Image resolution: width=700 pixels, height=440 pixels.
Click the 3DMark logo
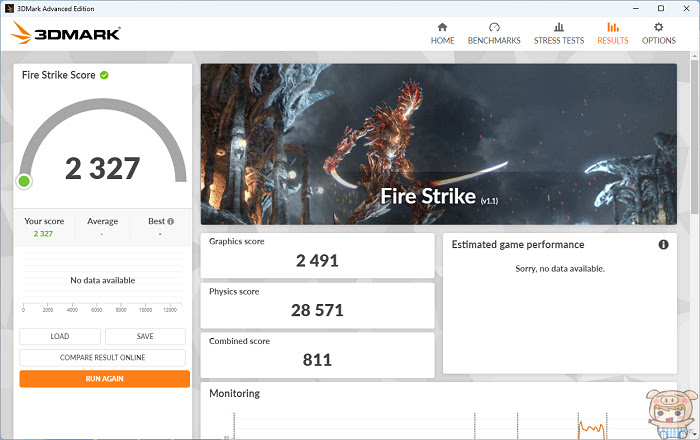pyautogui.click(x=66, y=33)
